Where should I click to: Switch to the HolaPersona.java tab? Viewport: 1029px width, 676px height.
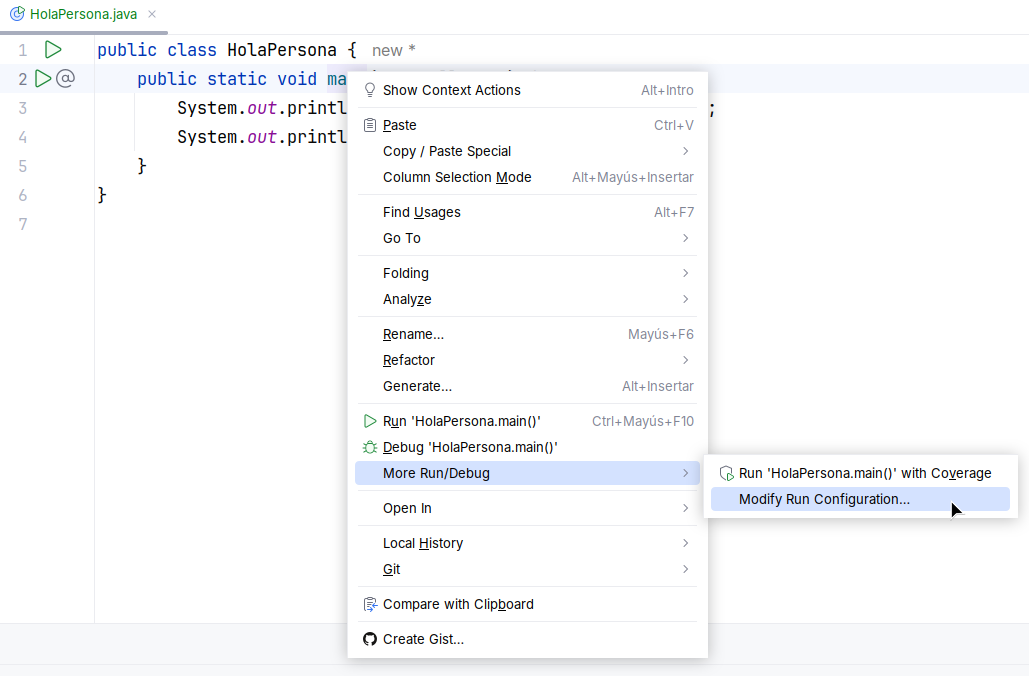[x=82, y=15]
